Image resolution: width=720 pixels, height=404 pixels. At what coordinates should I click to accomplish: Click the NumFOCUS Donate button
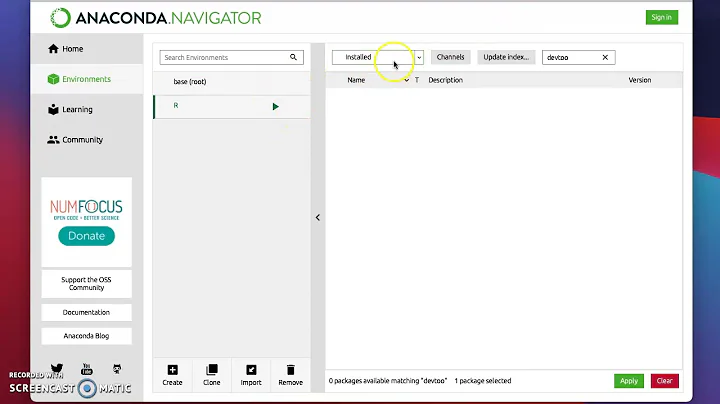tap(86, 236)
